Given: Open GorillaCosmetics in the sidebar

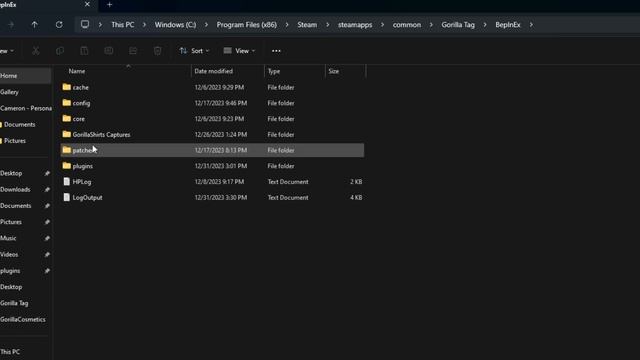Looking at the screenshot, I should pyautogui.click(x=23, y=320).
